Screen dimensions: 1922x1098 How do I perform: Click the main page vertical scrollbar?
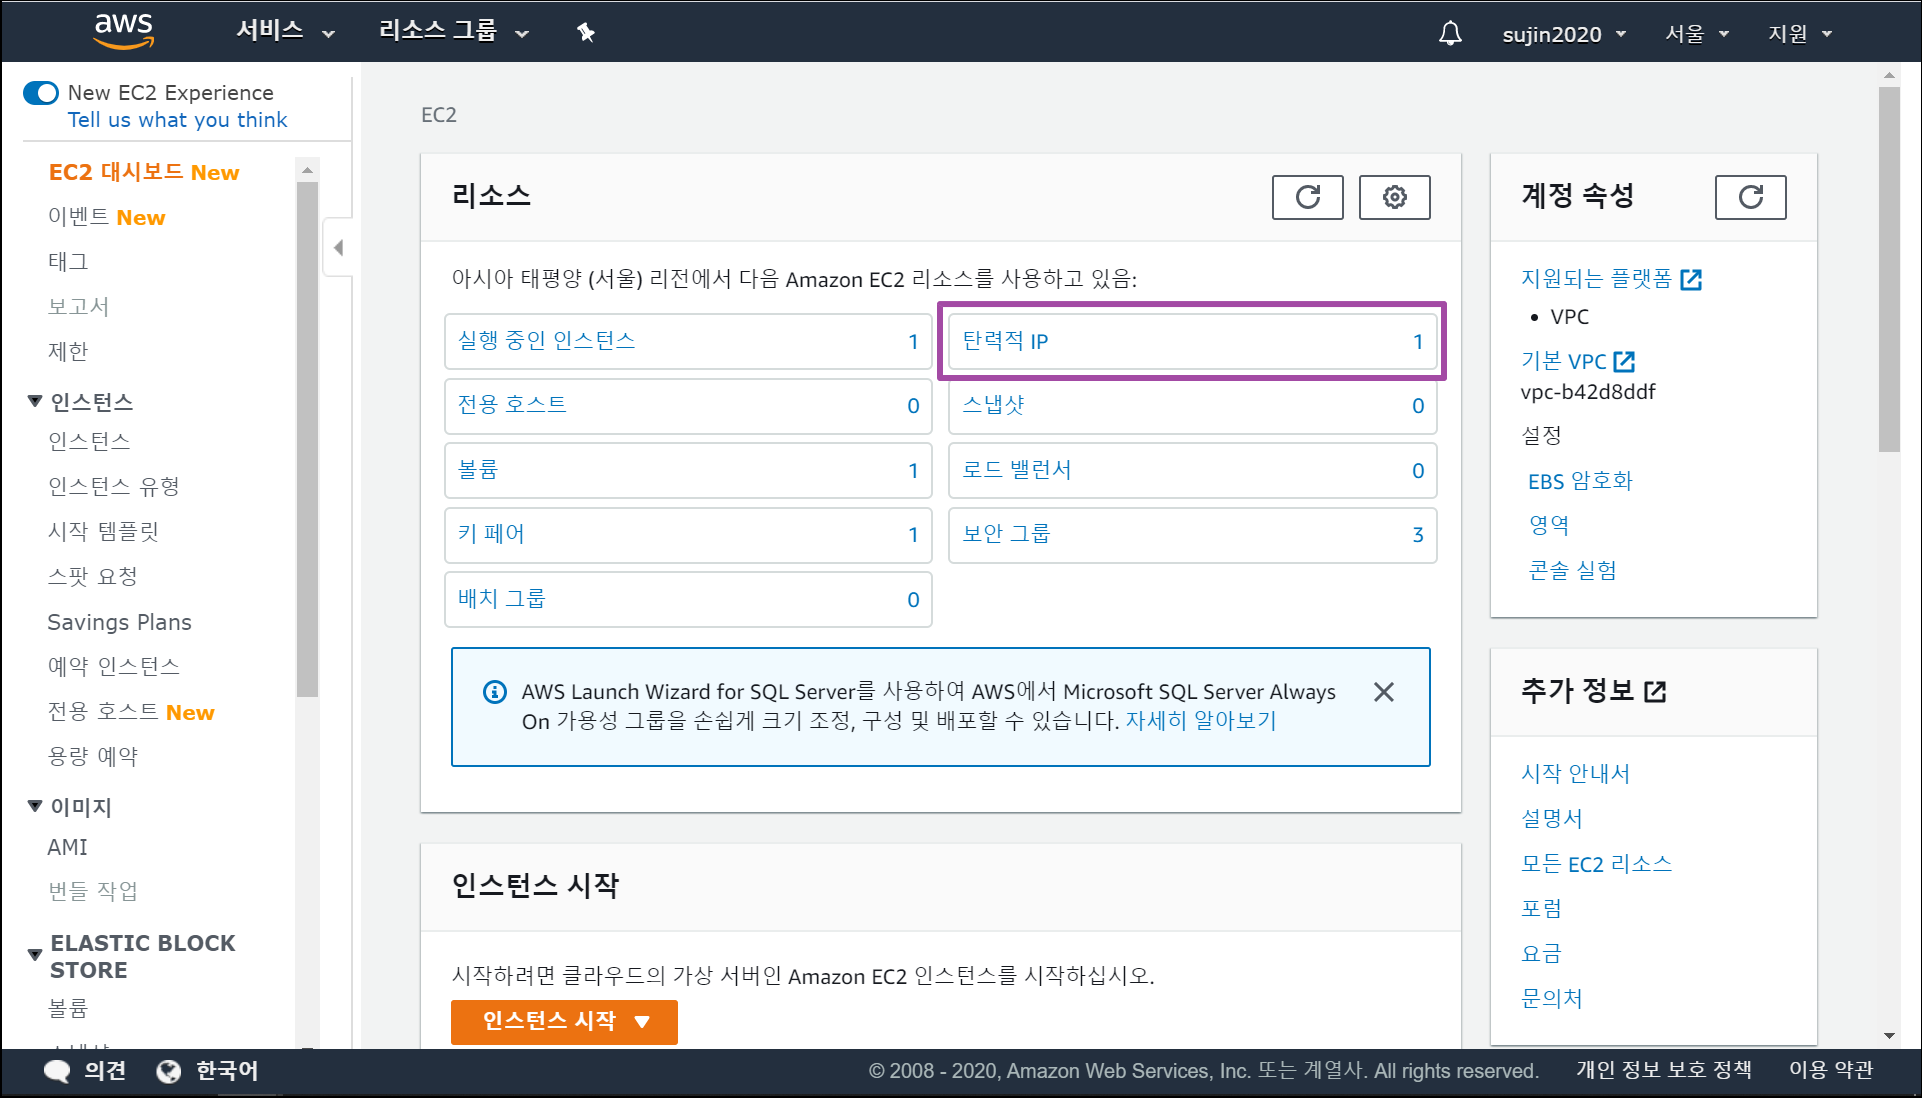coord(1889,270)
